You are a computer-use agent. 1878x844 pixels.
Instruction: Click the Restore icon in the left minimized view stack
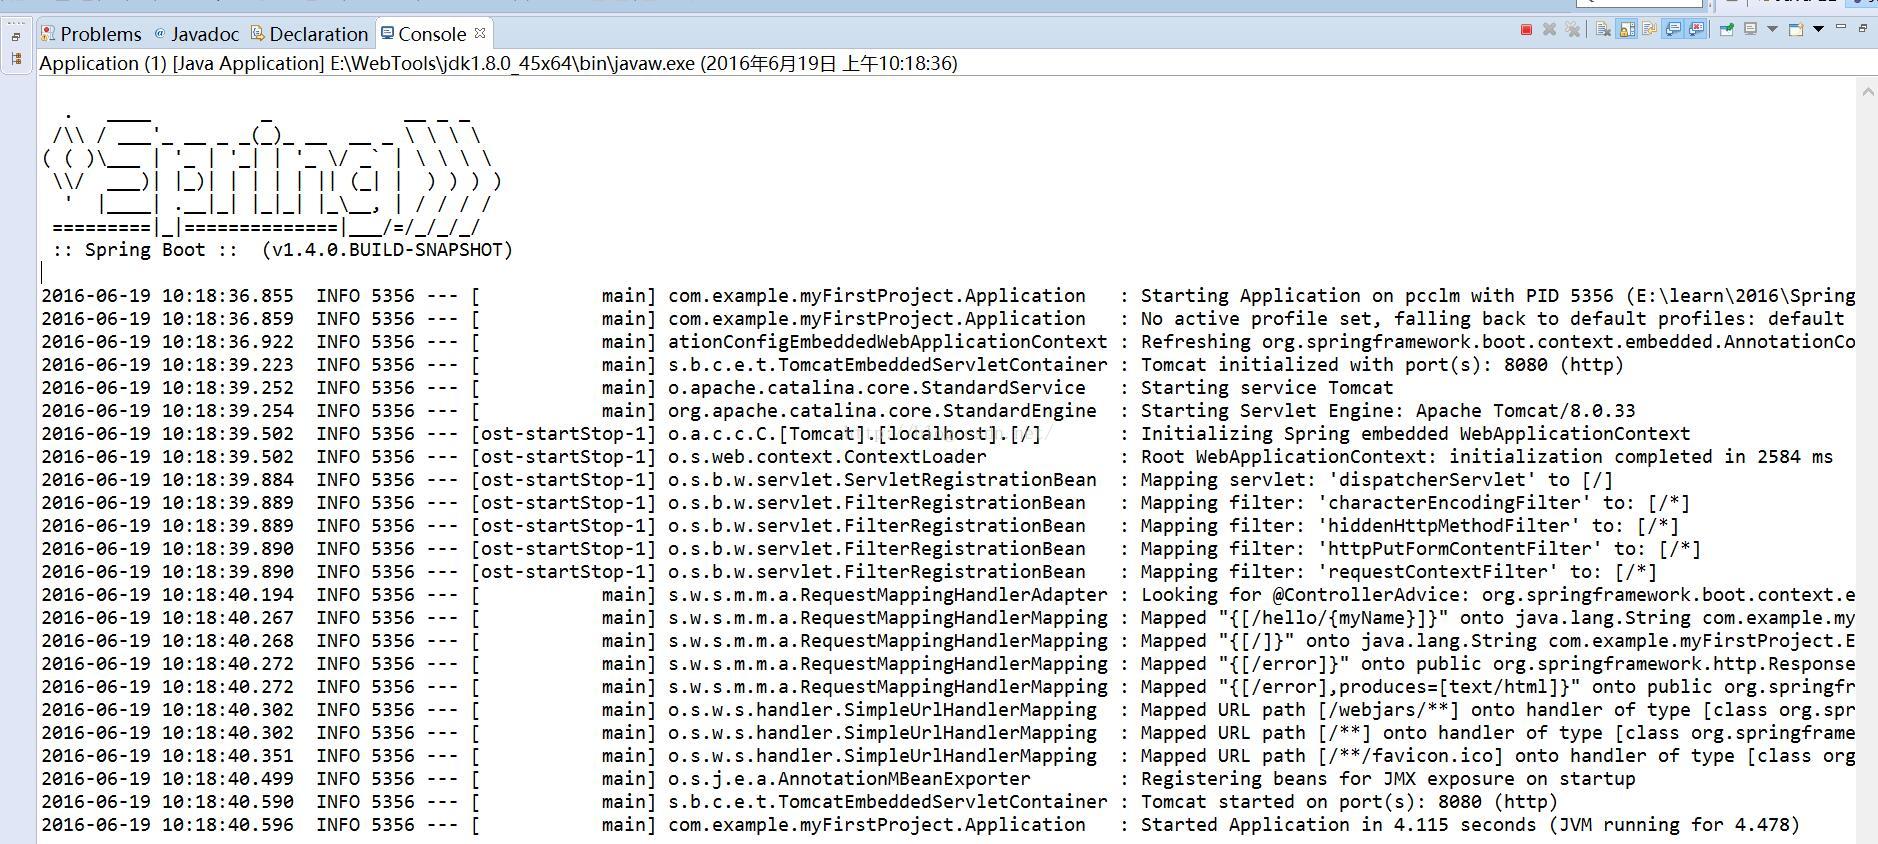16,37
